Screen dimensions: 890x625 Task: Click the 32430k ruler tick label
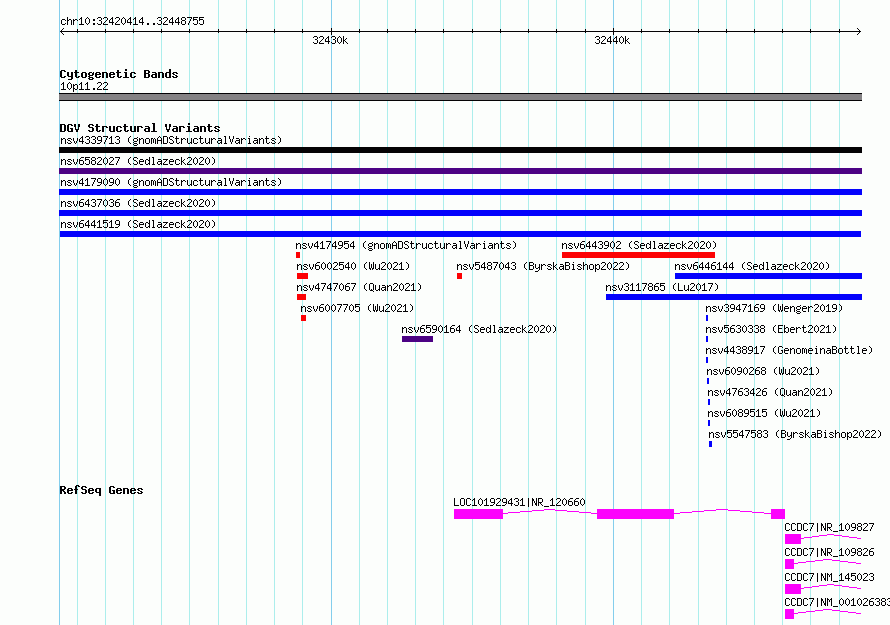pyautogui.click(x=330, y=40)
